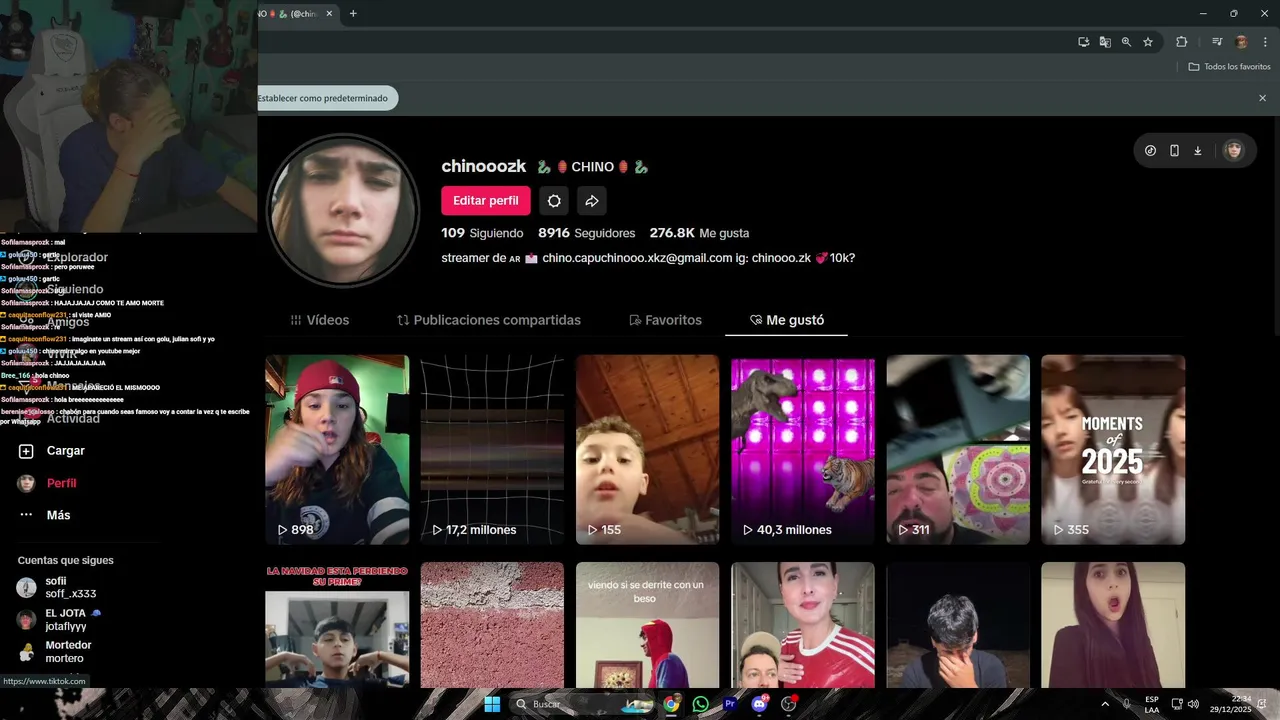Open the video with 40,3 millones views
This screenshot has width=1280, height=720.
[x=803, y=450]
